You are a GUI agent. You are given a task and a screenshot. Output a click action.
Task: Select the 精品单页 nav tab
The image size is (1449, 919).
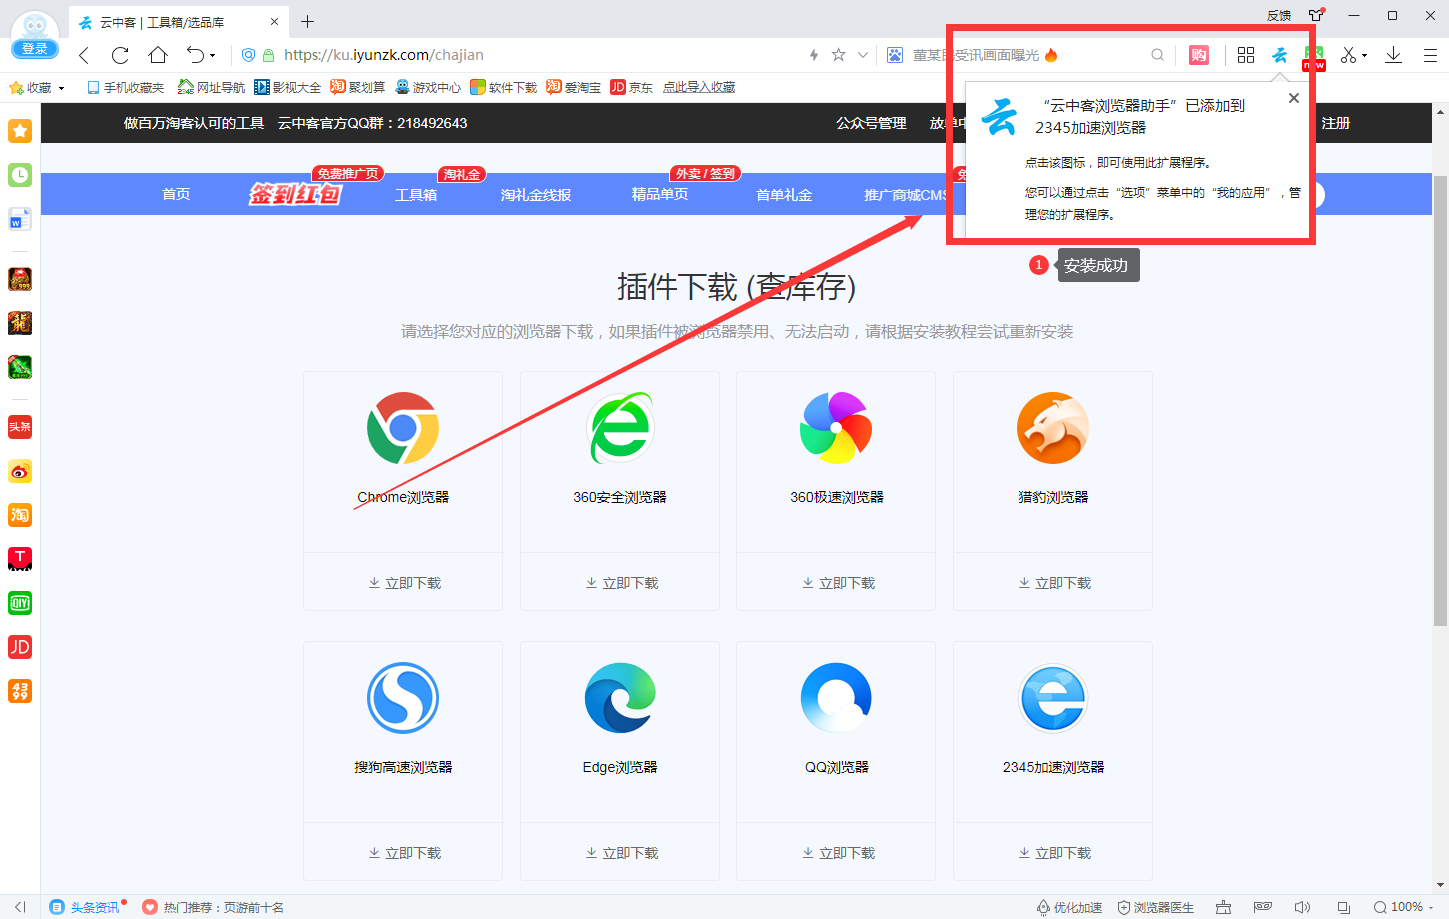tap(660, 194)
